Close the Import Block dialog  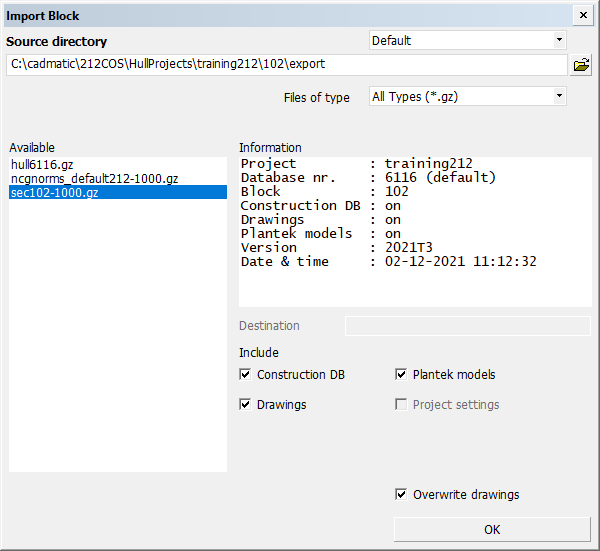pyautogui.click(x=583, y=15)
